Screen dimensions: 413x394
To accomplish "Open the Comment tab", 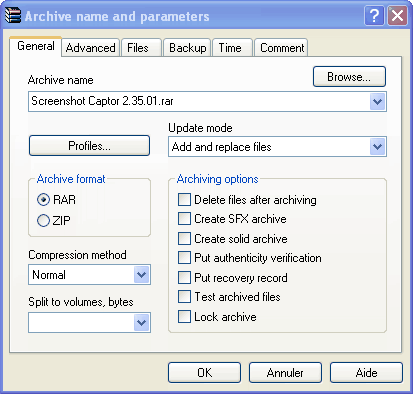I will [x=281, y=48].
